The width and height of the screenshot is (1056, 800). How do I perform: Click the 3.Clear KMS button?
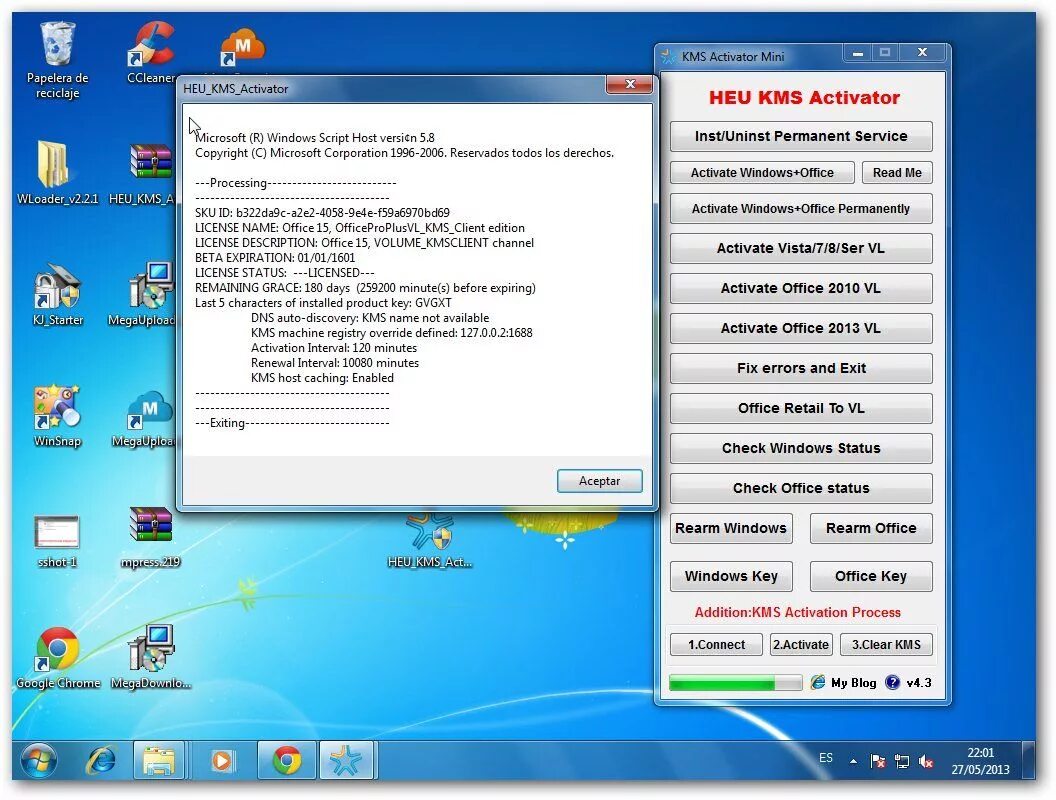coord(886,644)
